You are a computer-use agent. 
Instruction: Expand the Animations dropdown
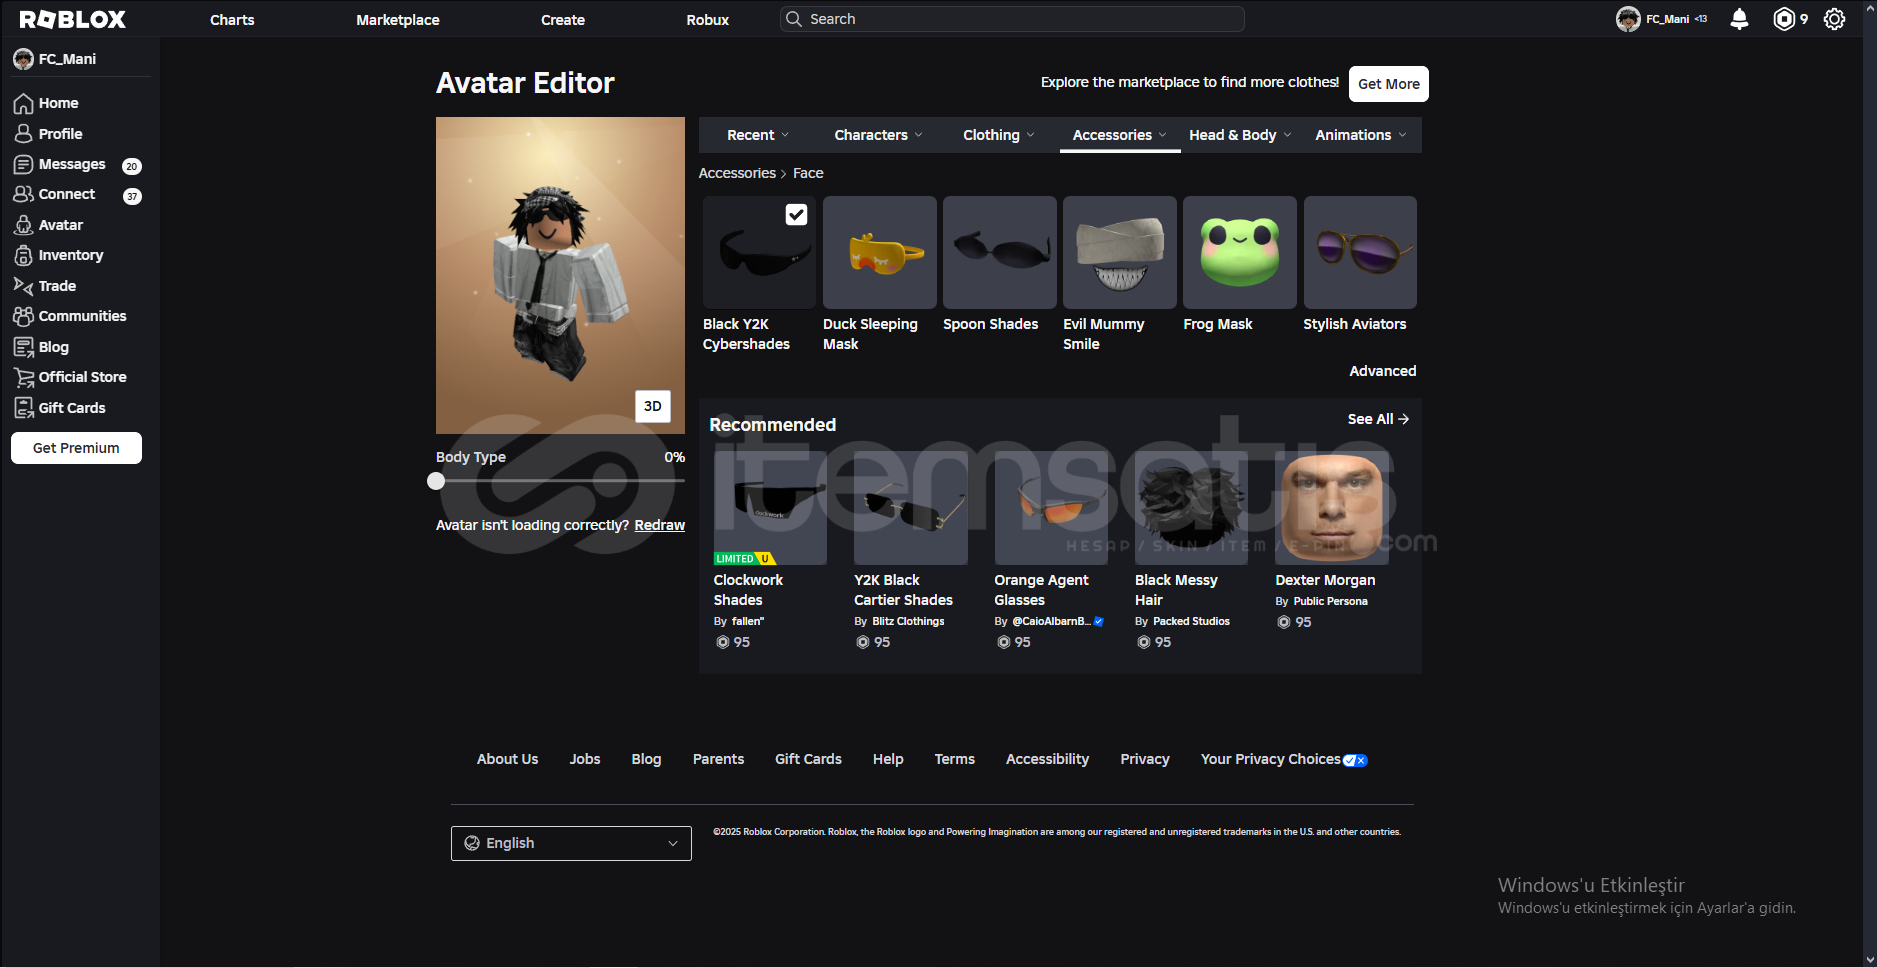point(1360,135)
